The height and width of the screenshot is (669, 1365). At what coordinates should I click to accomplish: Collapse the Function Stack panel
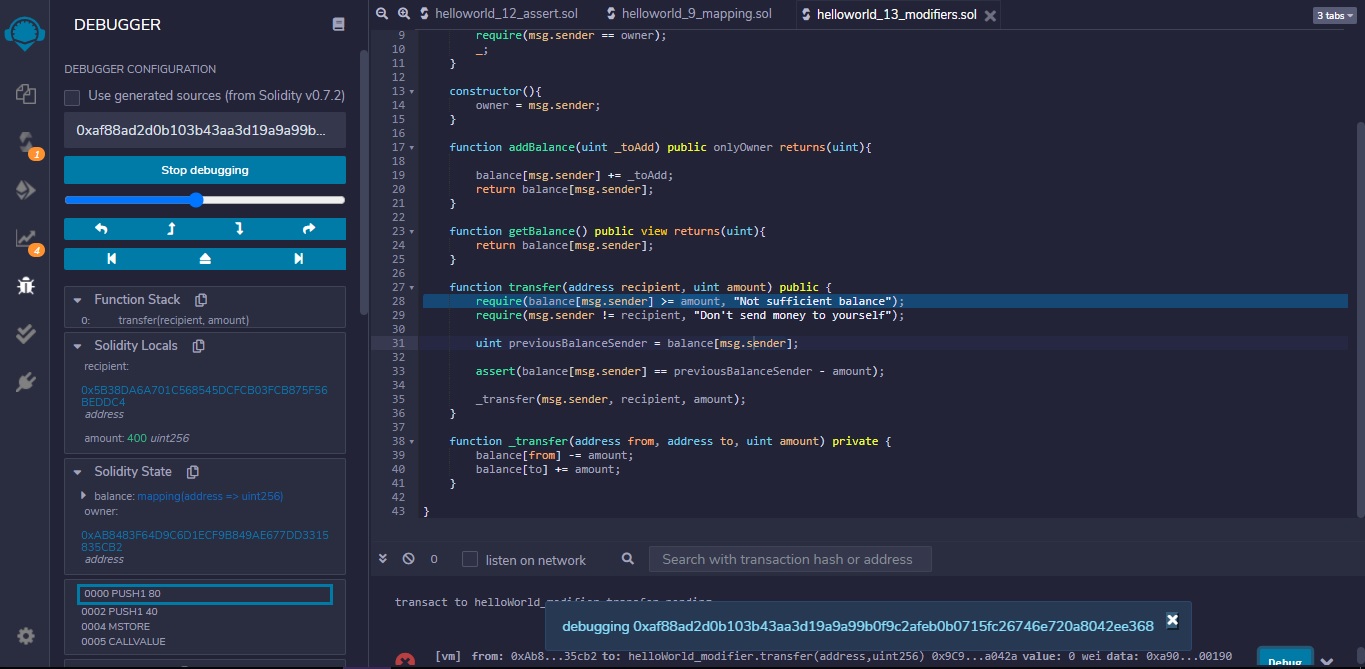click(78, 300)
